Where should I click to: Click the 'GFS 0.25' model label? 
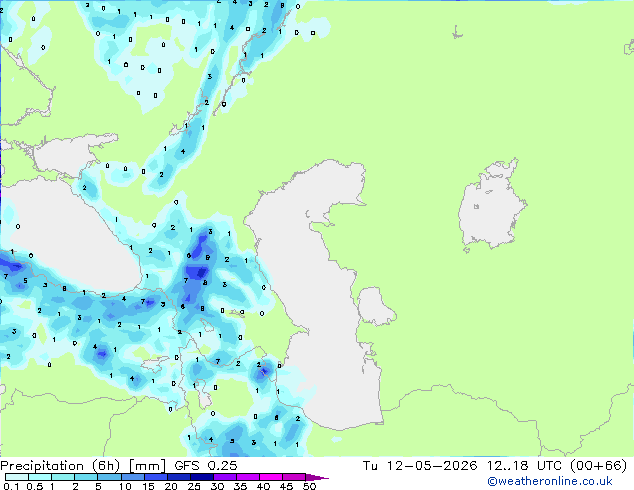[x=206, y=466]
